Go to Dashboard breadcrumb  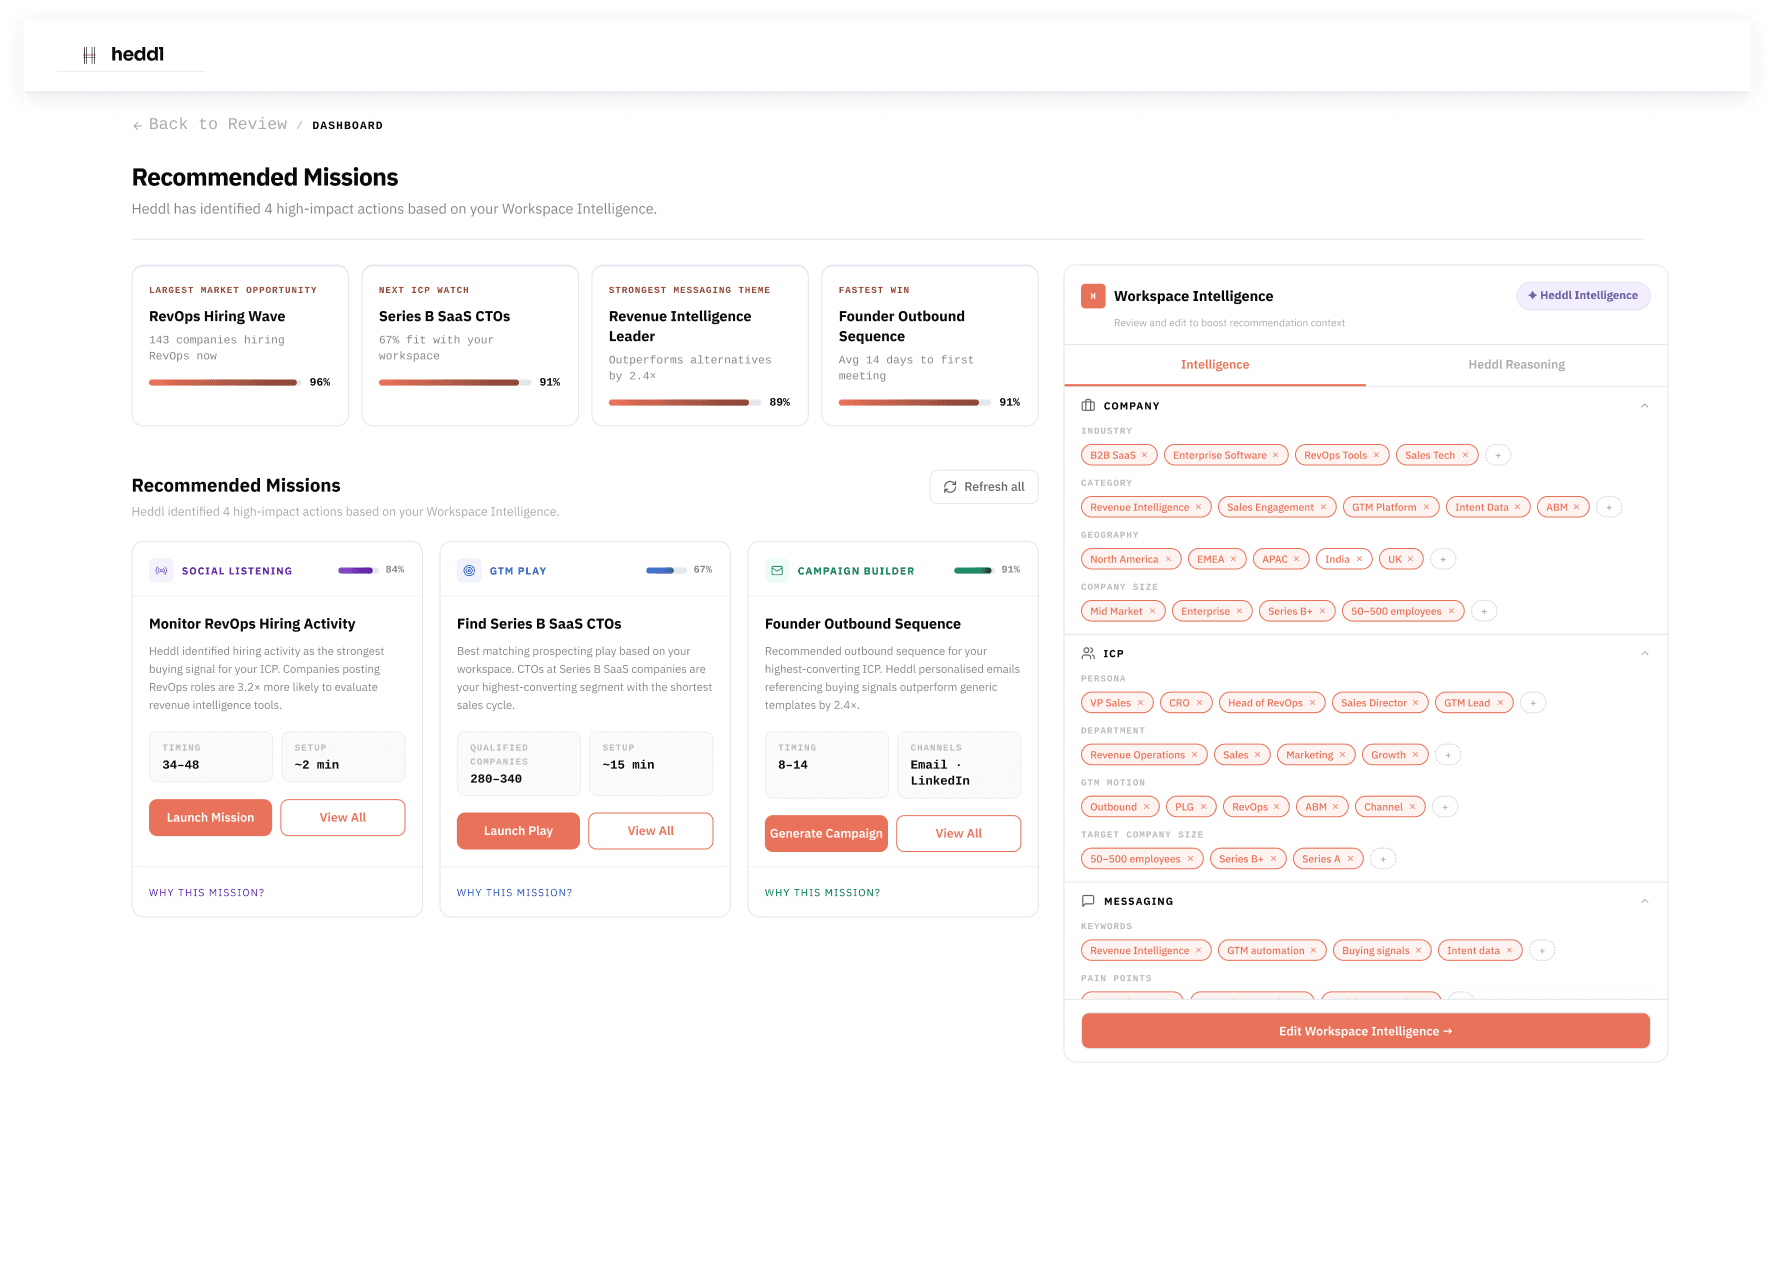pyautogui.click(x=347, y=126)
